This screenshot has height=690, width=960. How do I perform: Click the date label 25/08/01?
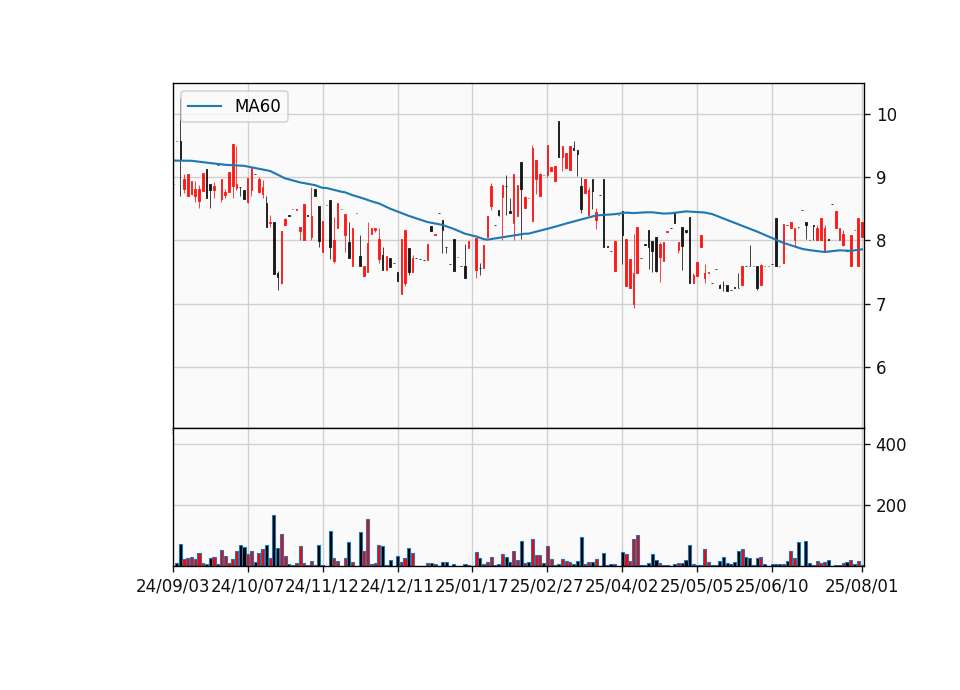tap(861, 586)
